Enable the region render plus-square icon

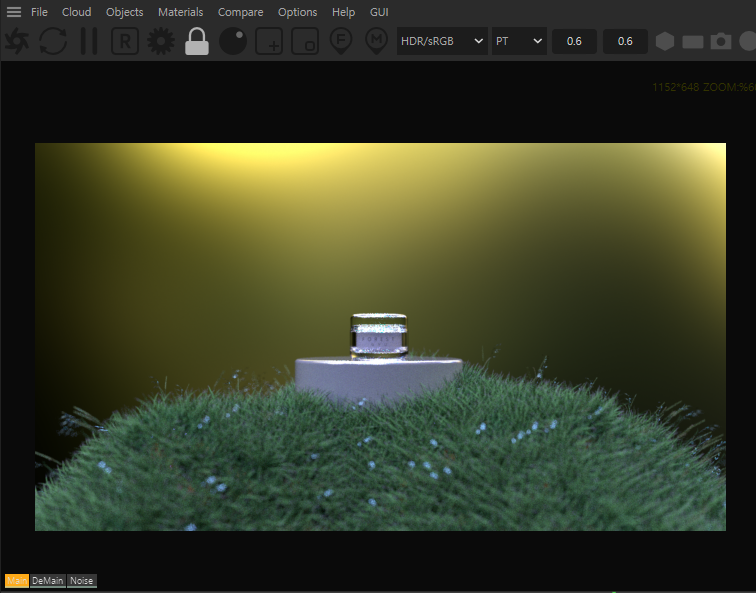(269, 41)
